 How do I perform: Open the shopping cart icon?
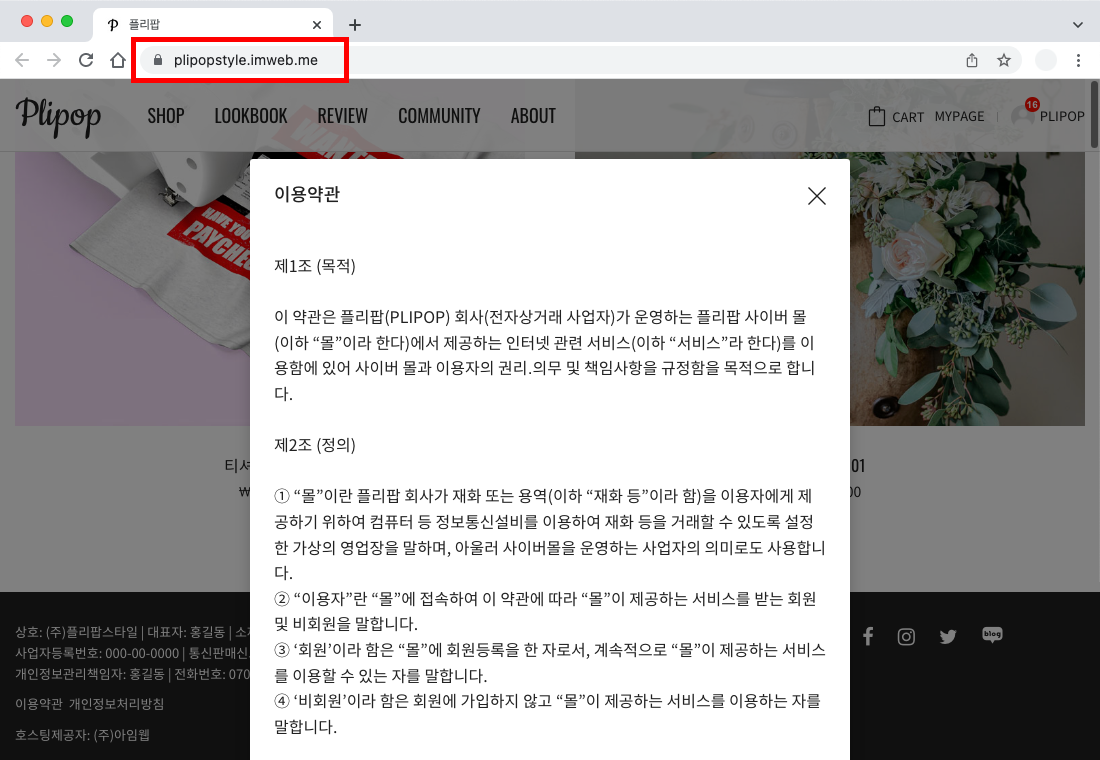click(875, 116)
